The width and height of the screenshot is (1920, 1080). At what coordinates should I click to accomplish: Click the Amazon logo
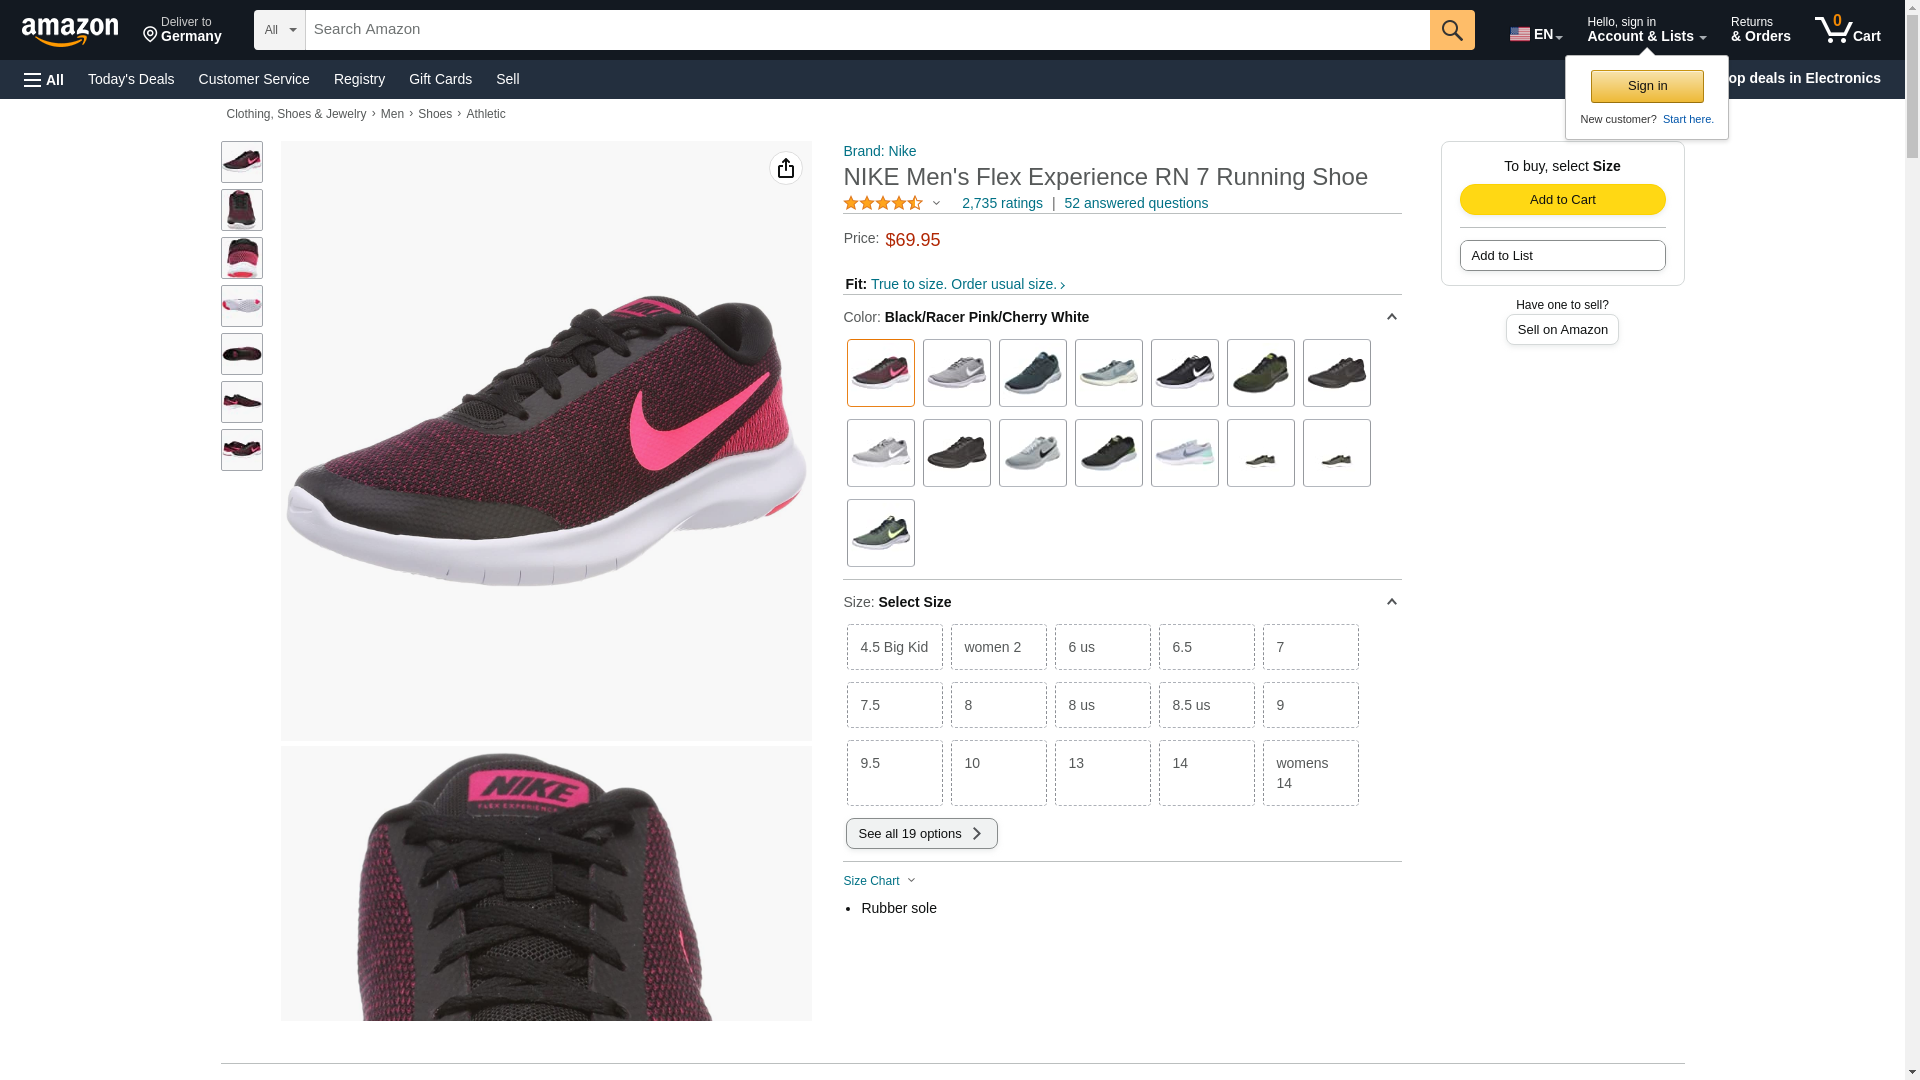70,31
